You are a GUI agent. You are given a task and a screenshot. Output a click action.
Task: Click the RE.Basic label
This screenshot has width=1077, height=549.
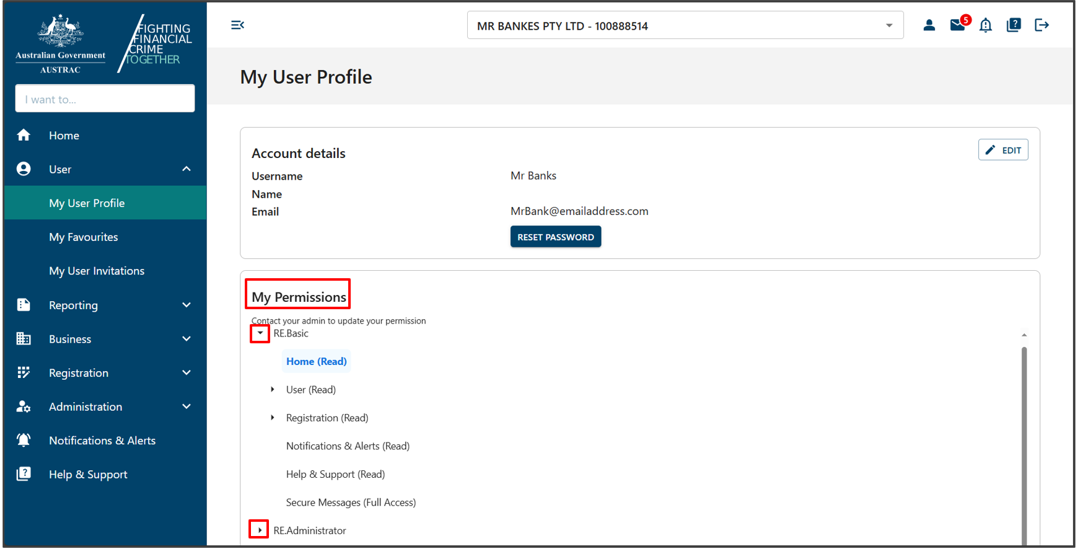[291, 333]
